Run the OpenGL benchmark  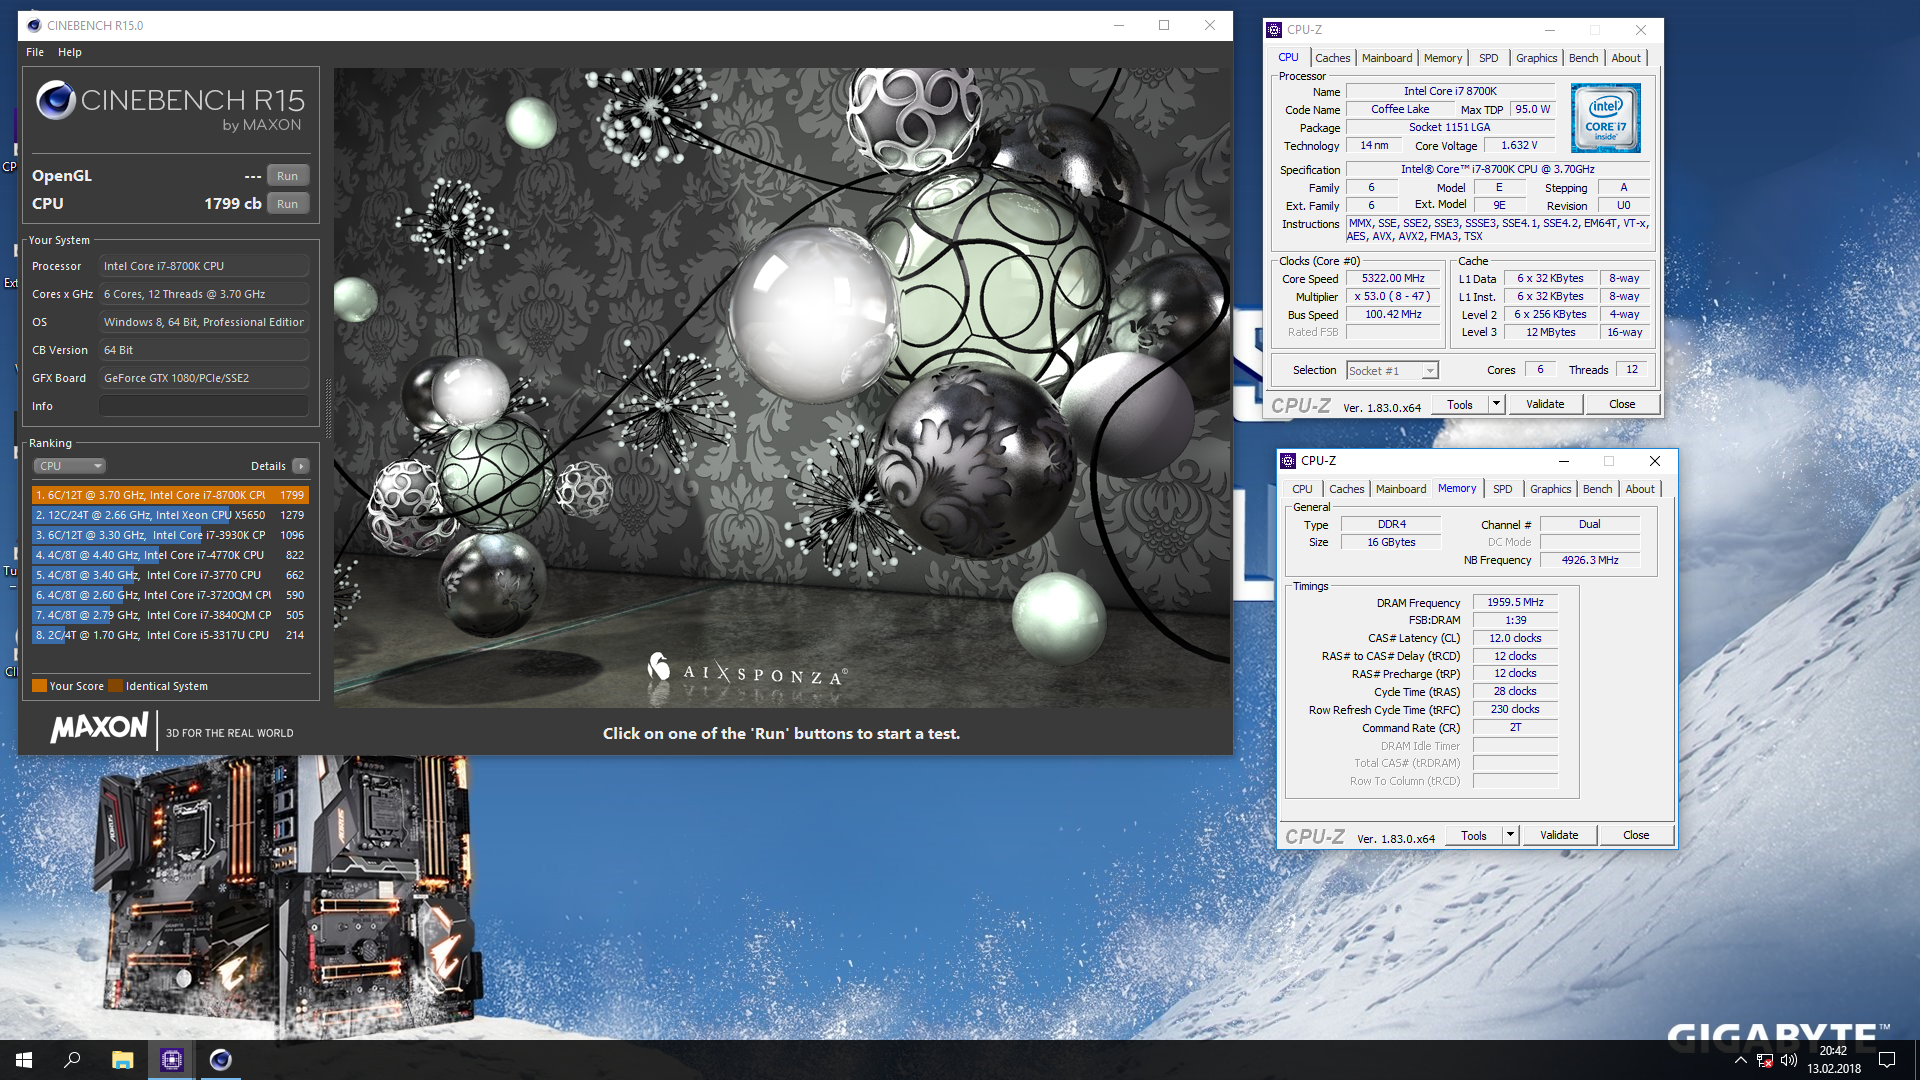tap(288, 176)
